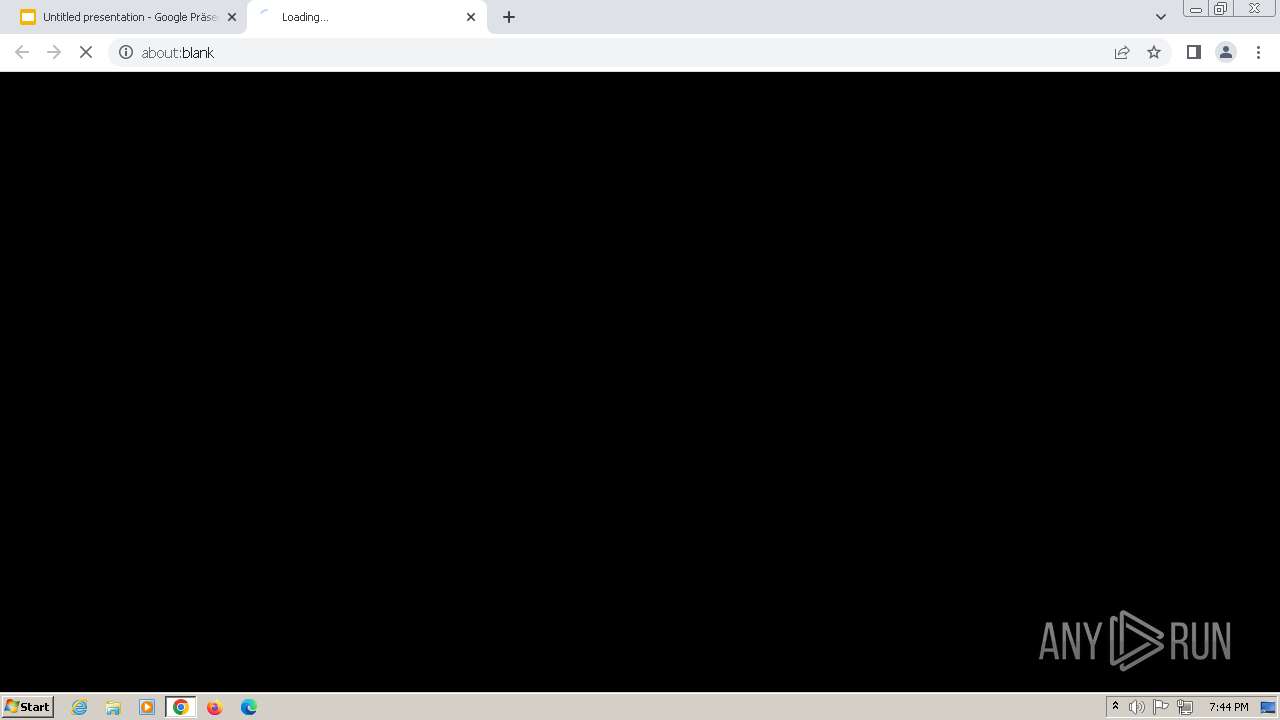1280x720 pixels.
Task: Open the Chrome three-dot menu
Action: tap(1259, 52)
